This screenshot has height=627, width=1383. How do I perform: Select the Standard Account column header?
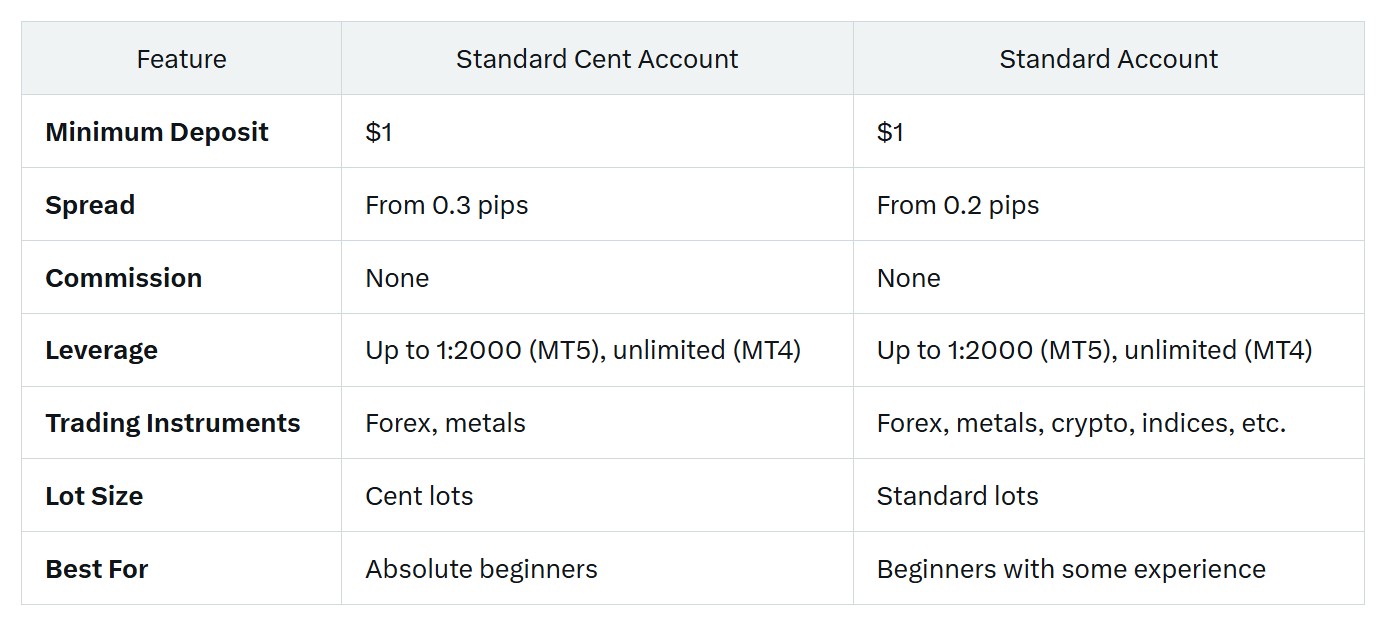click(1108, 59)
